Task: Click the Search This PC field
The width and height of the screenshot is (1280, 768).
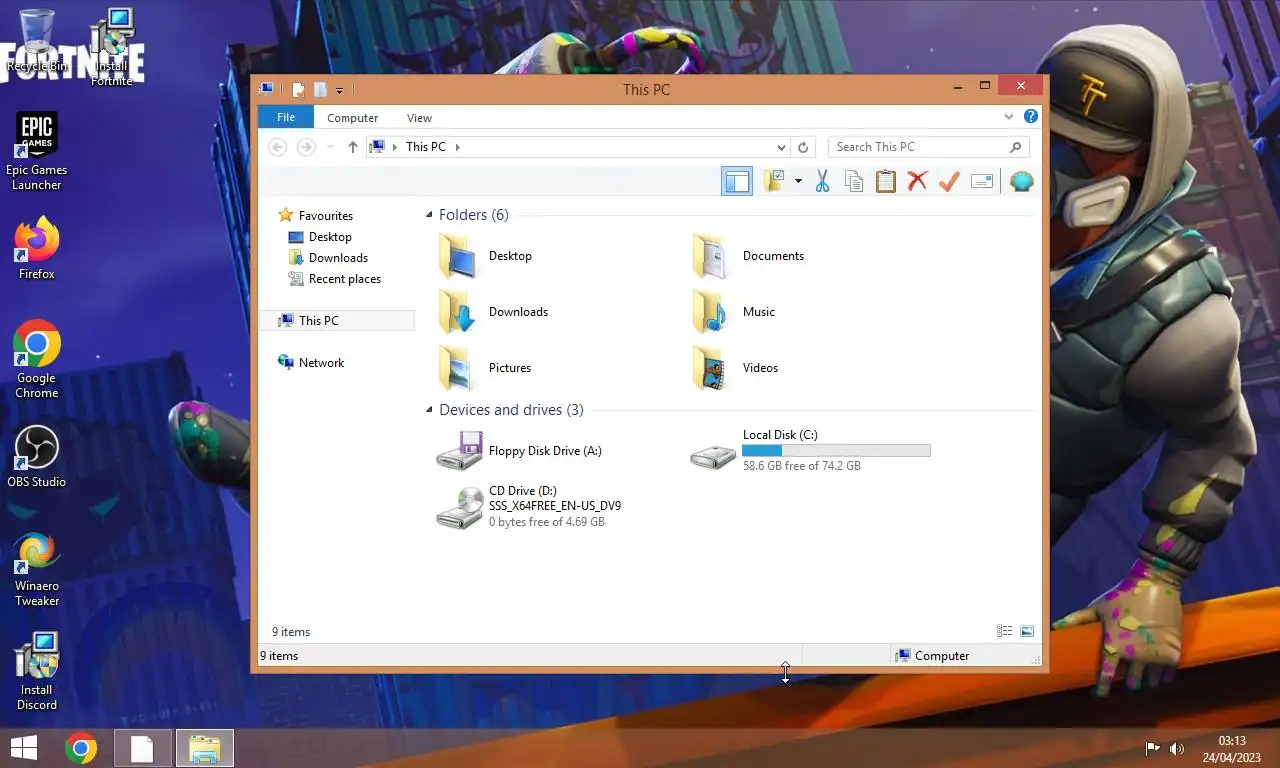Action: tap(929, 147)
